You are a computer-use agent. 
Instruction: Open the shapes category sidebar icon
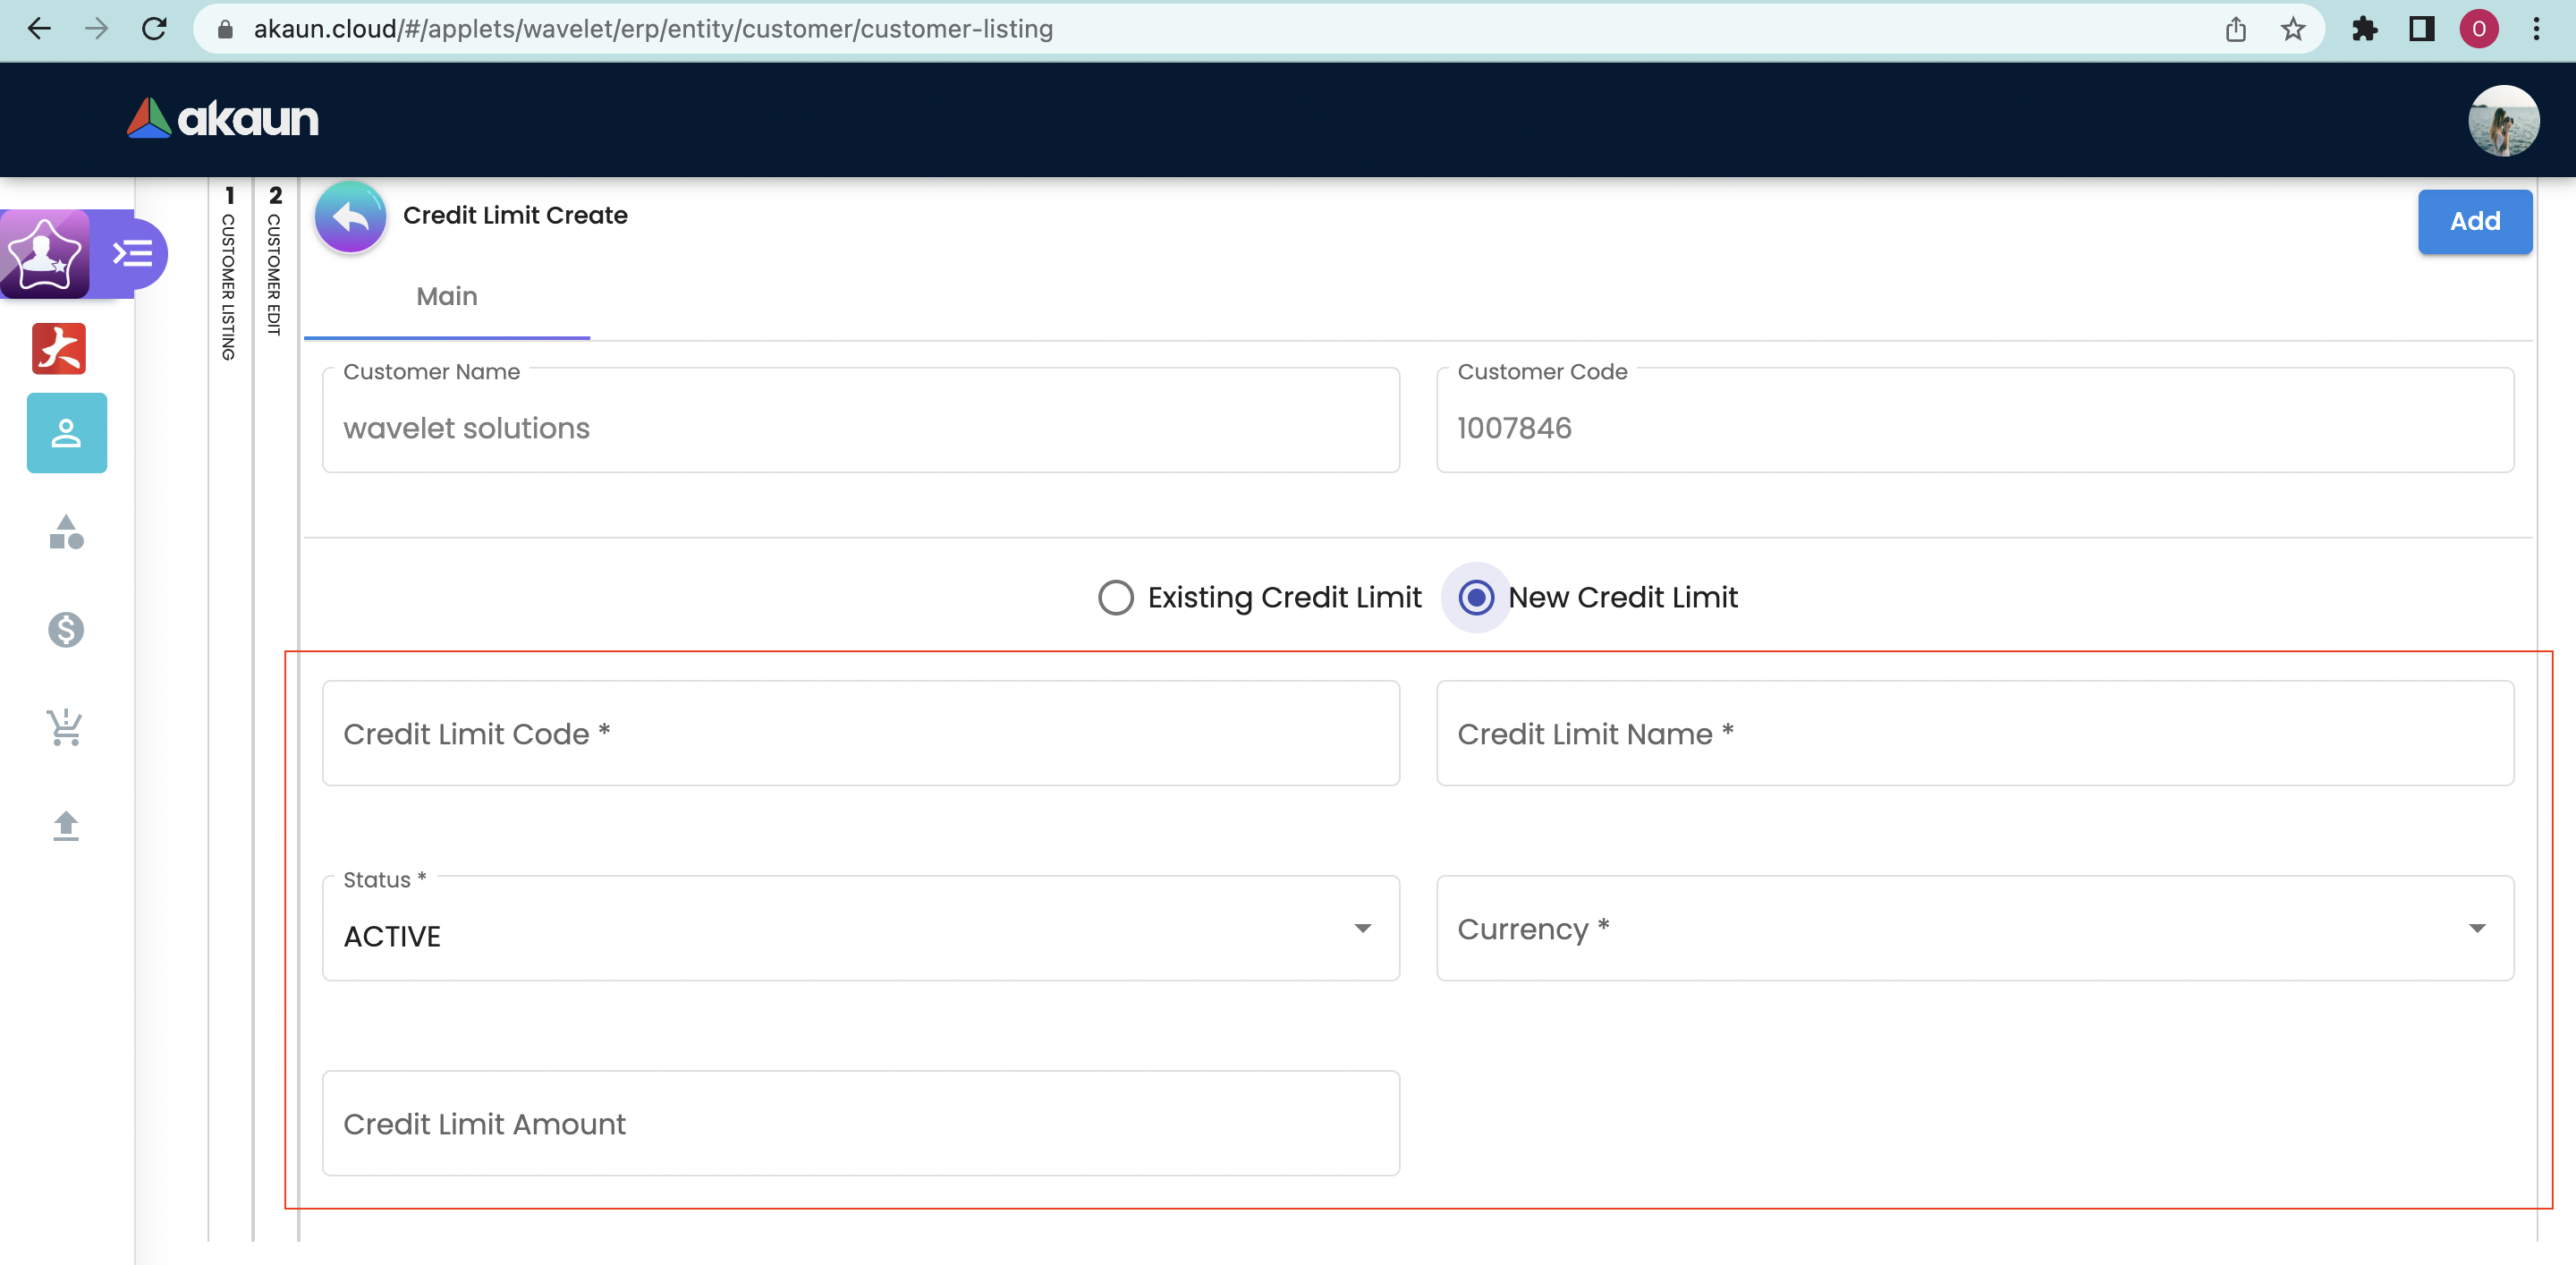coord(66,532)
